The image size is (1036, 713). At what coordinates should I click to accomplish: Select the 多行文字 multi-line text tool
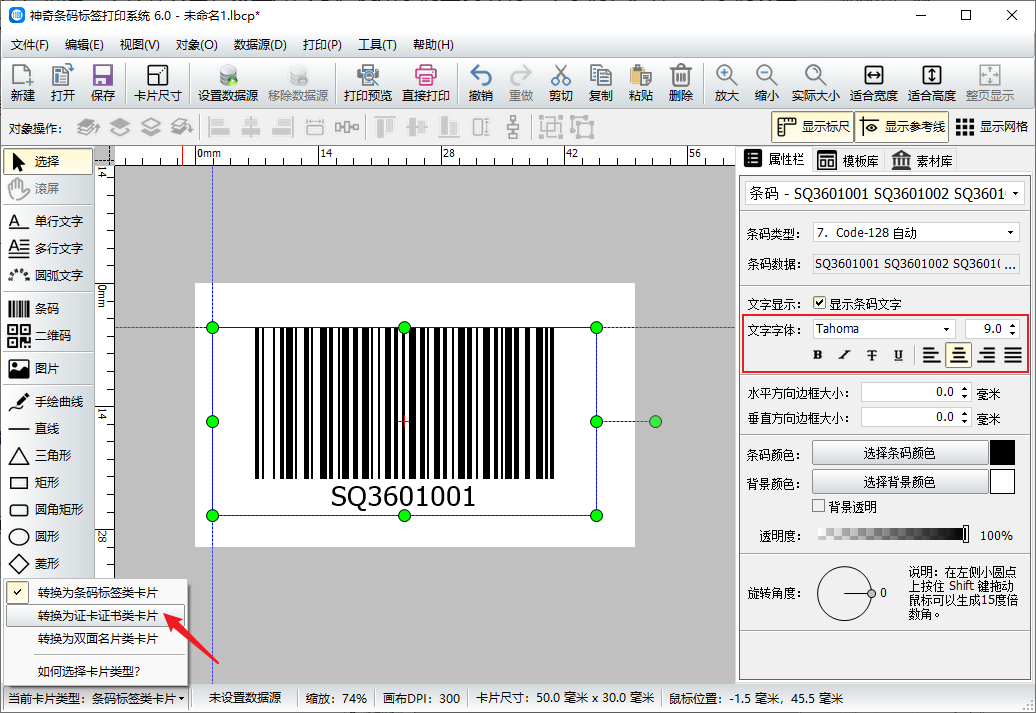[x=48, y=248]
